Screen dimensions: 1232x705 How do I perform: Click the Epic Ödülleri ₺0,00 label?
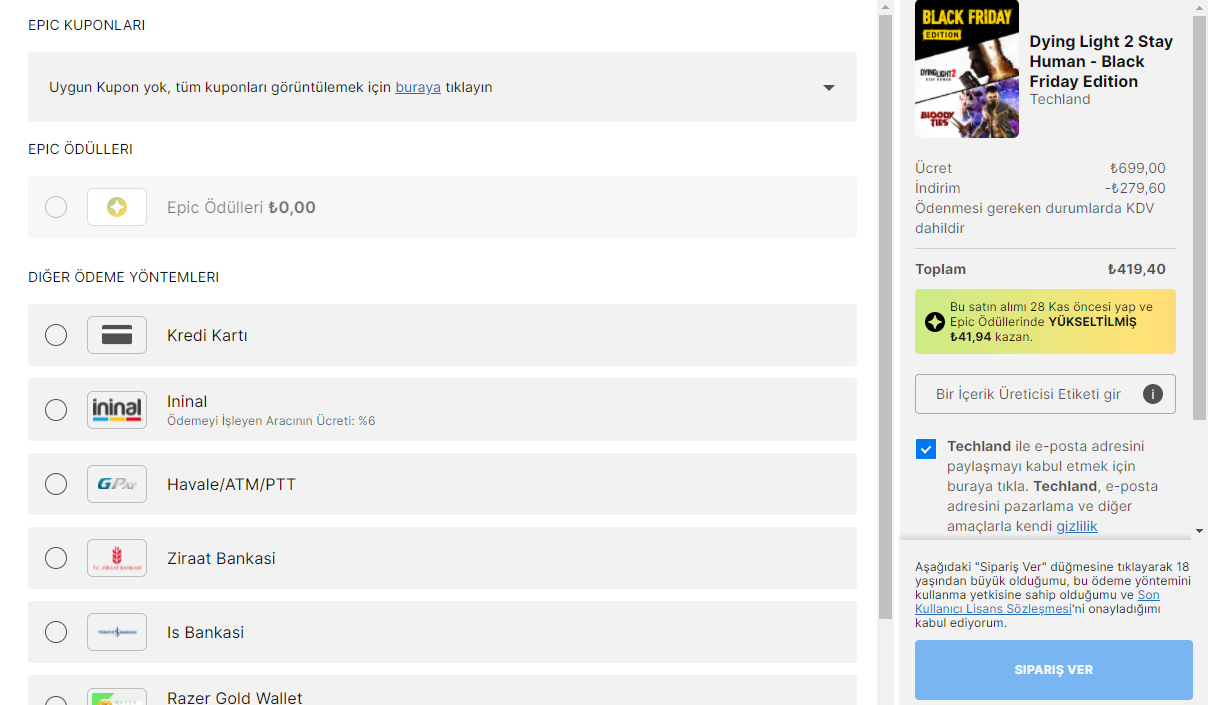coord(241,207)
